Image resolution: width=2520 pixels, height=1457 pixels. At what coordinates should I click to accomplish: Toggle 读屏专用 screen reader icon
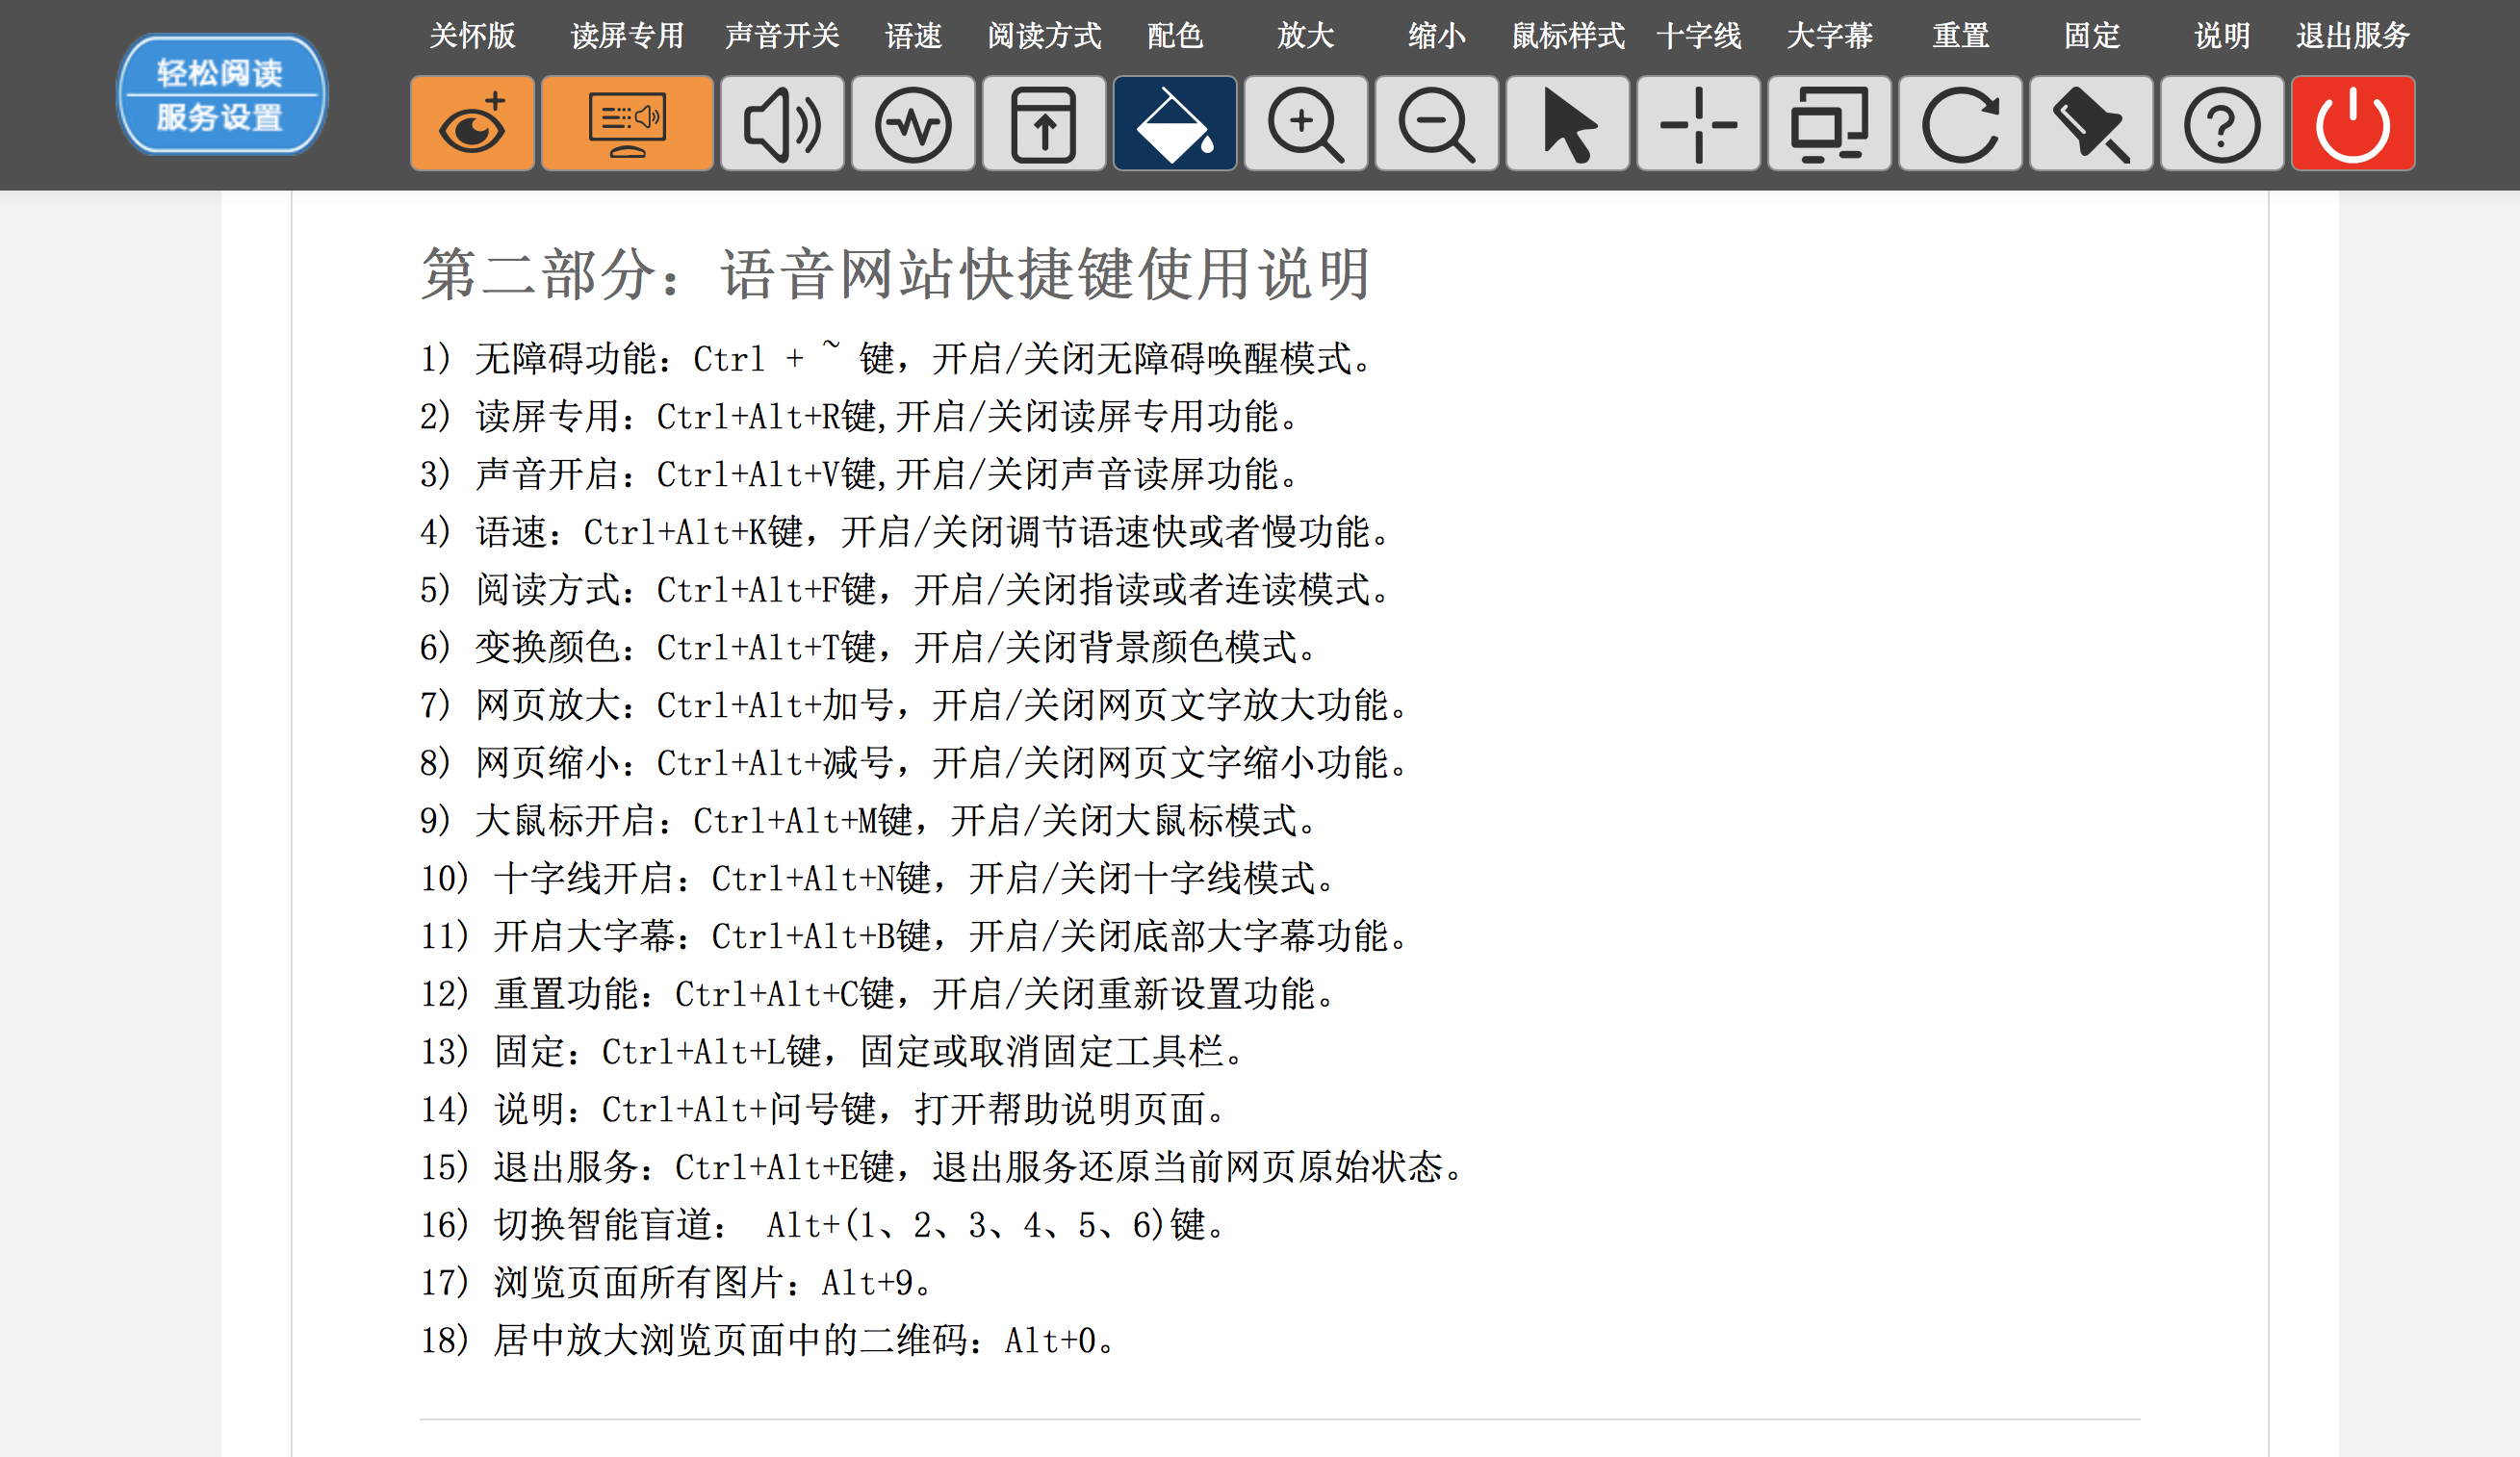click(x=627, y=124)
